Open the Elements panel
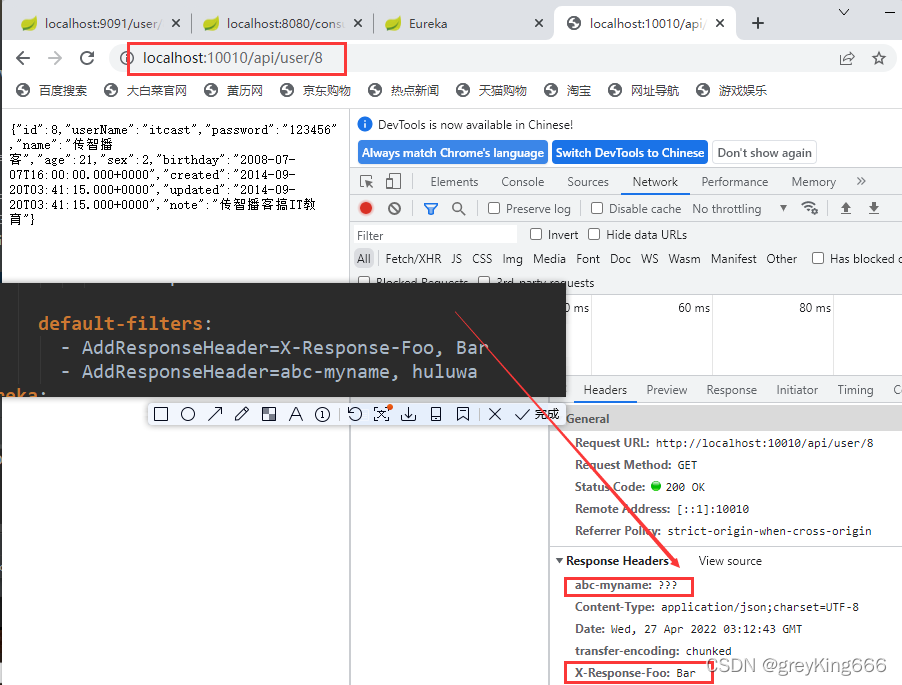The width and height of the screenshot is (902, 685). 454,182
